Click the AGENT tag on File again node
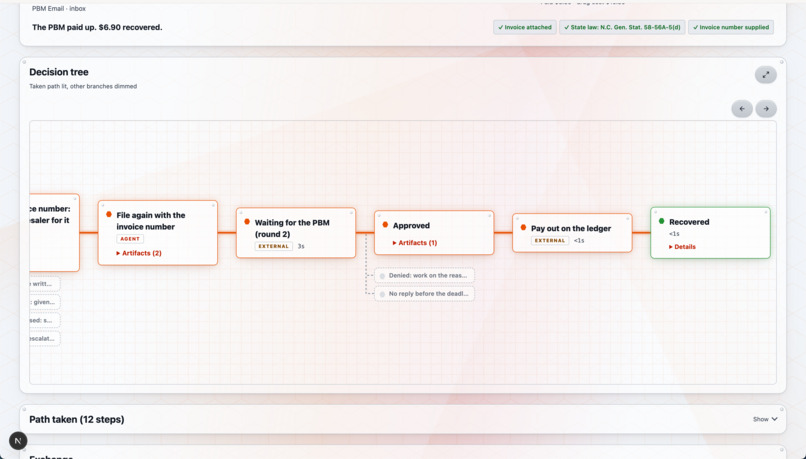Image resolution: width=806 pixels, height=459 pixels. 130,239
